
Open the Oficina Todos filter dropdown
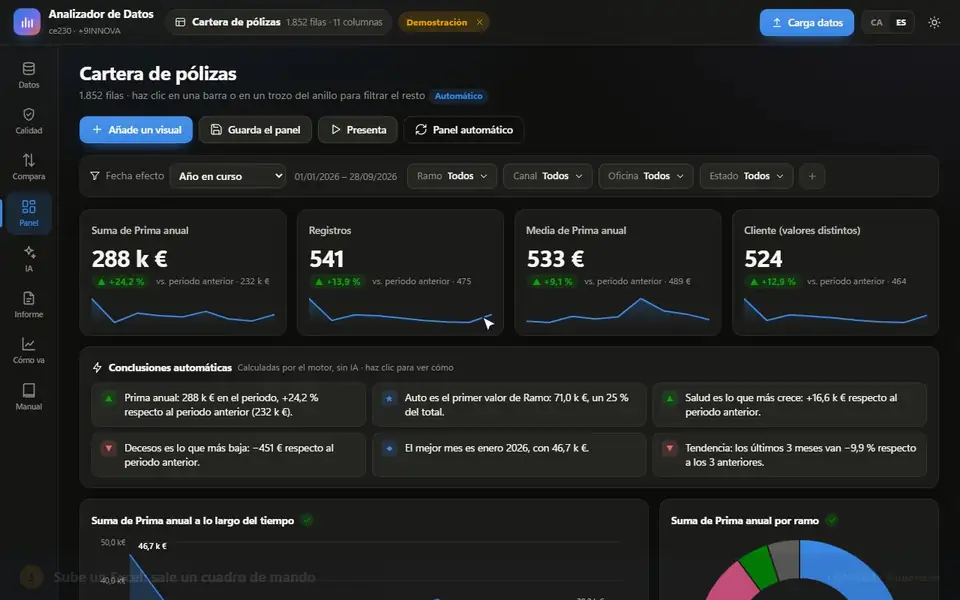(x=645, y=176)
